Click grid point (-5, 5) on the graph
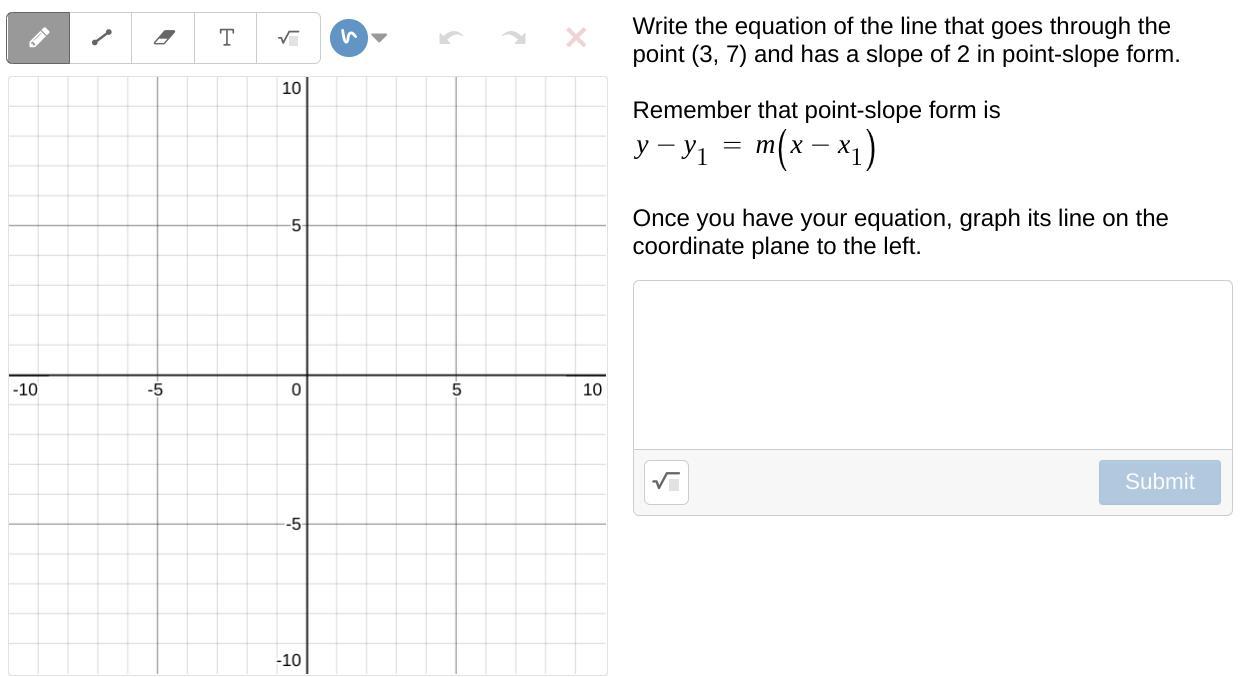 pyautogui.click(x=157, y=226)
